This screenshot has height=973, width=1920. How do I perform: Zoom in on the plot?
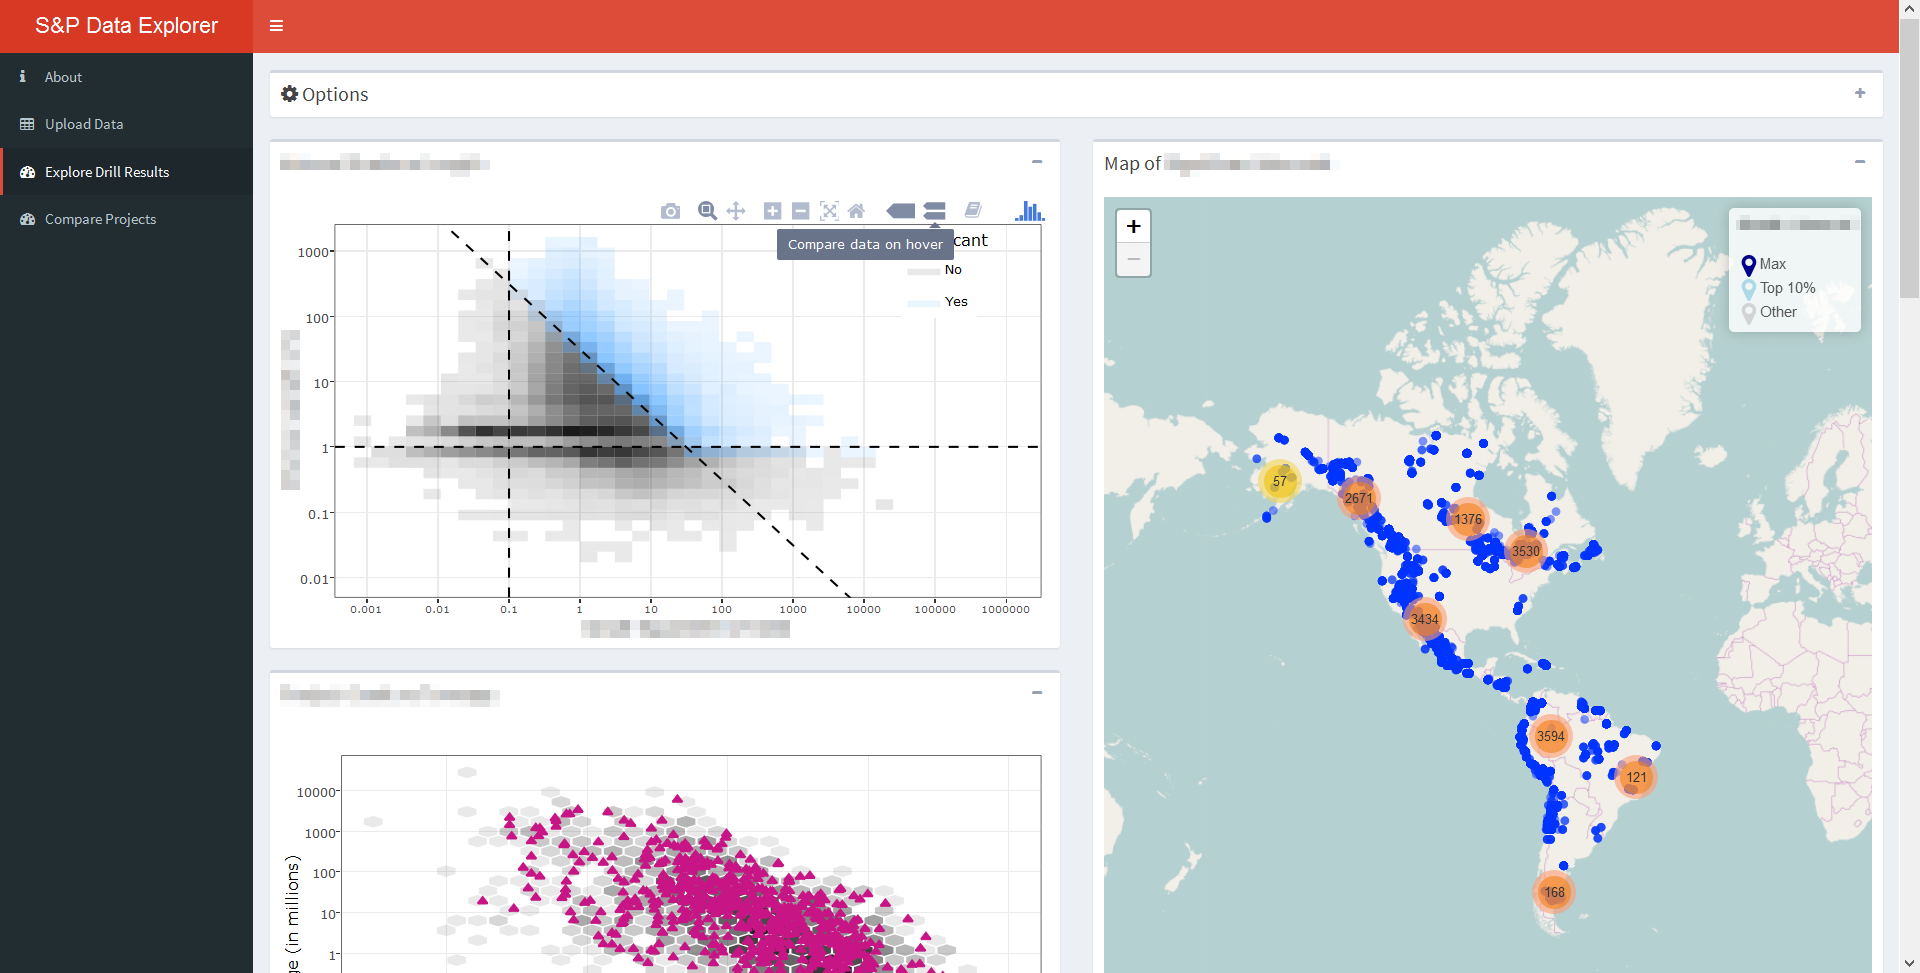click(x=772, y=211)
